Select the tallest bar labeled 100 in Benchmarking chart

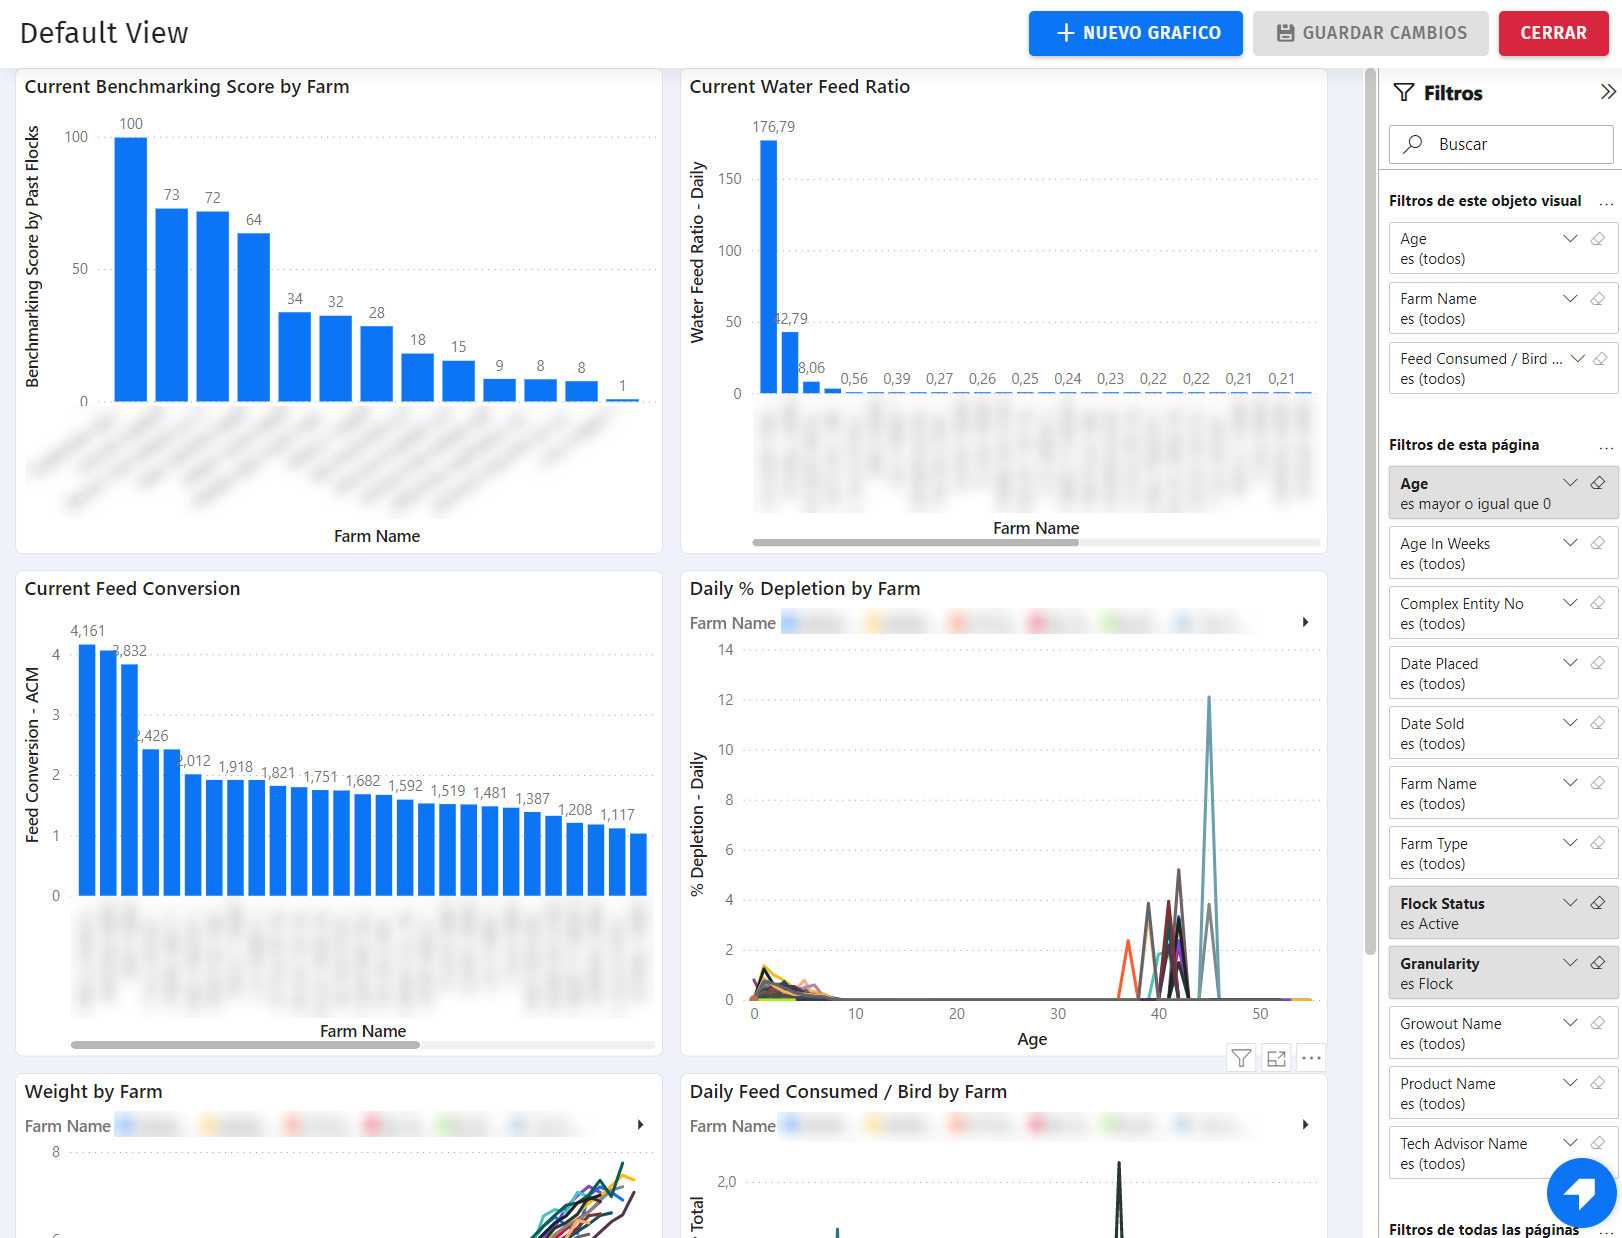pos(131,269)
